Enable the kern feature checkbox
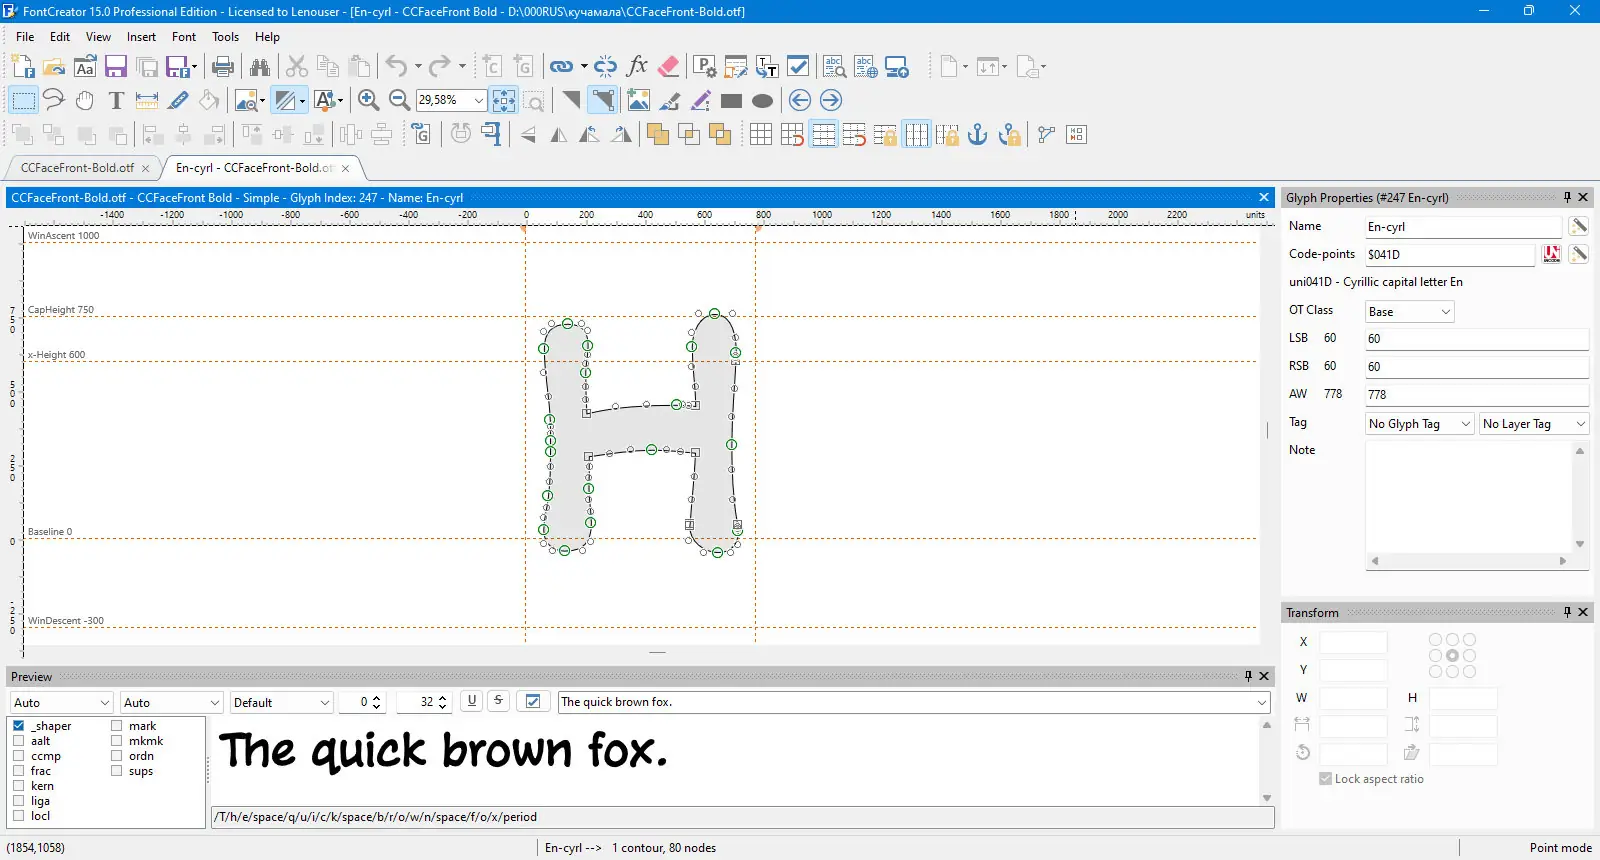The image size is (1600, 860). pos(19,786)
